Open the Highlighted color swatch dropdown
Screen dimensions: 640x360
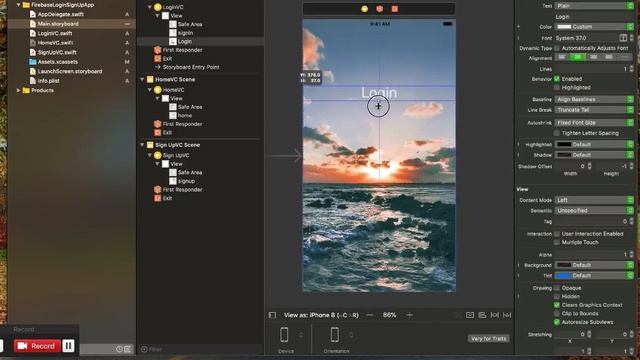point(594,144)
